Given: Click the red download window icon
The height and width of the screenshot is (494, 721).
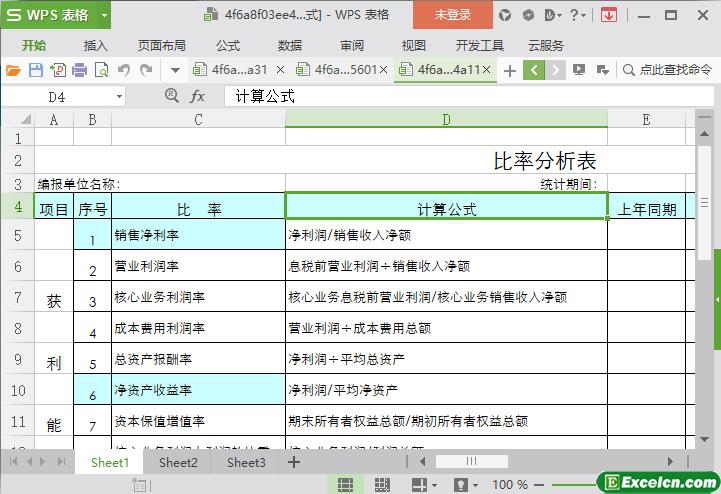Looking at the screenshot, I should (609, 15).
